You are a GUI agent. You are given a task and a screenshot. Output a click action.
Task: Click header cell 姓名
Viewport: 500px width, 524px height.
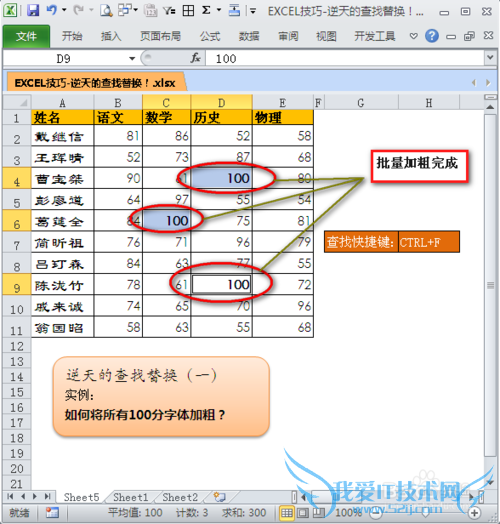(62, 117)
